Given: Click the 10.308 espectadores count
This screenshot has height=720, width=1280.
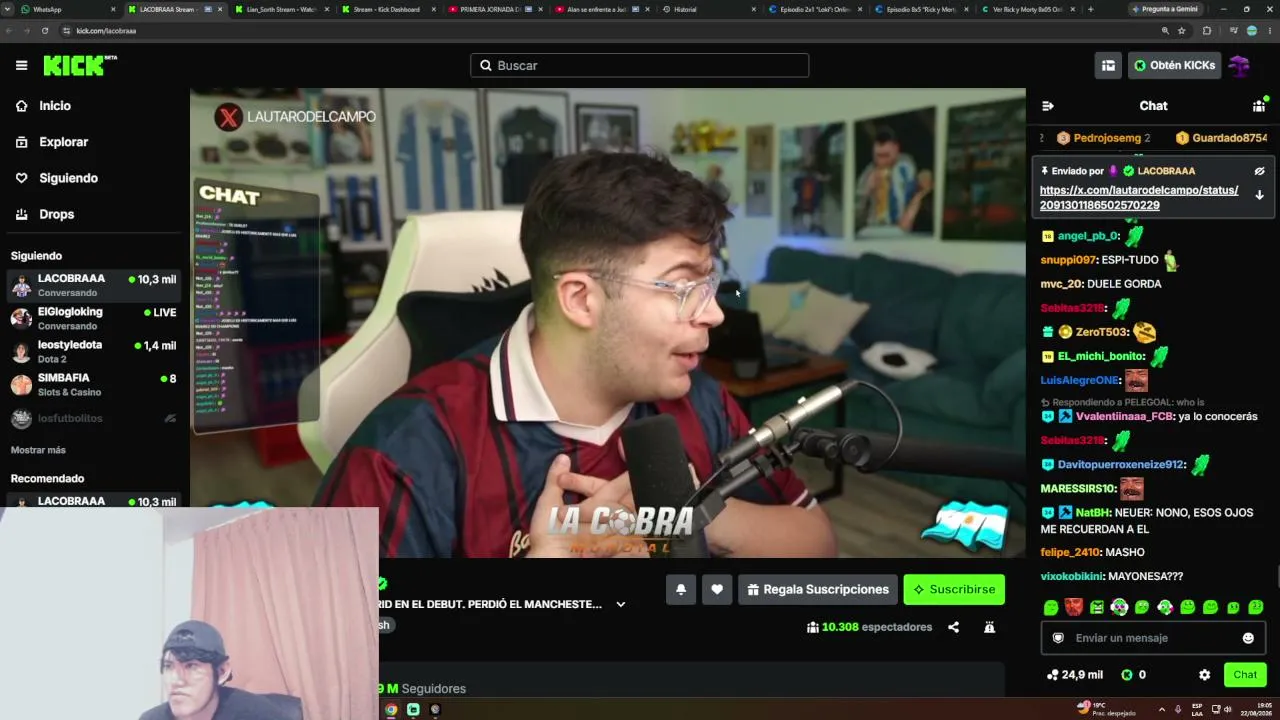Looking at the screenshot, I should pos(869,627).
